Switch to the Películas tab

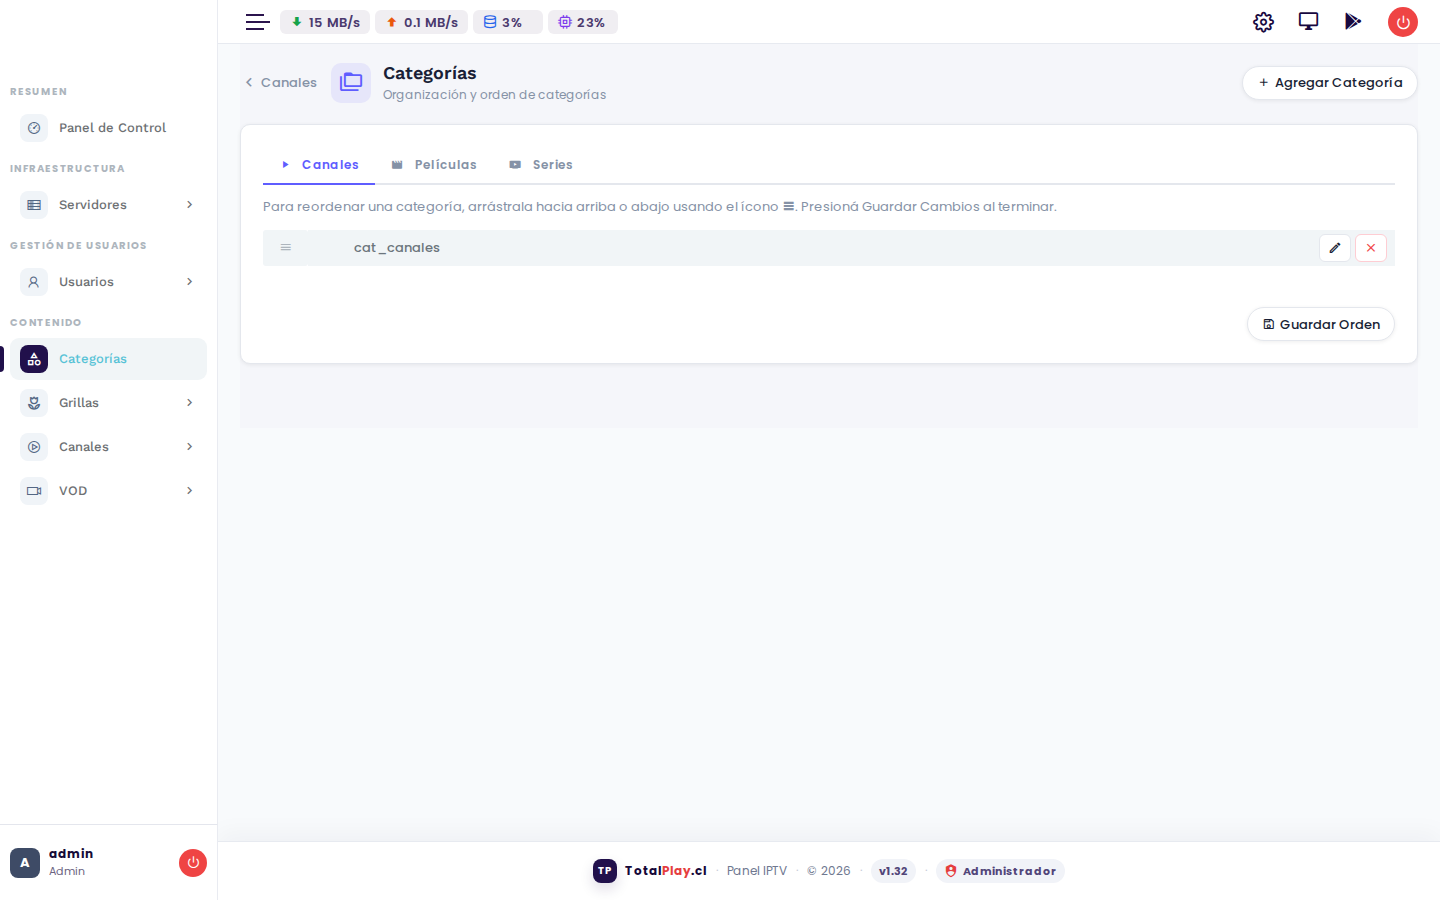click(434, 165)
